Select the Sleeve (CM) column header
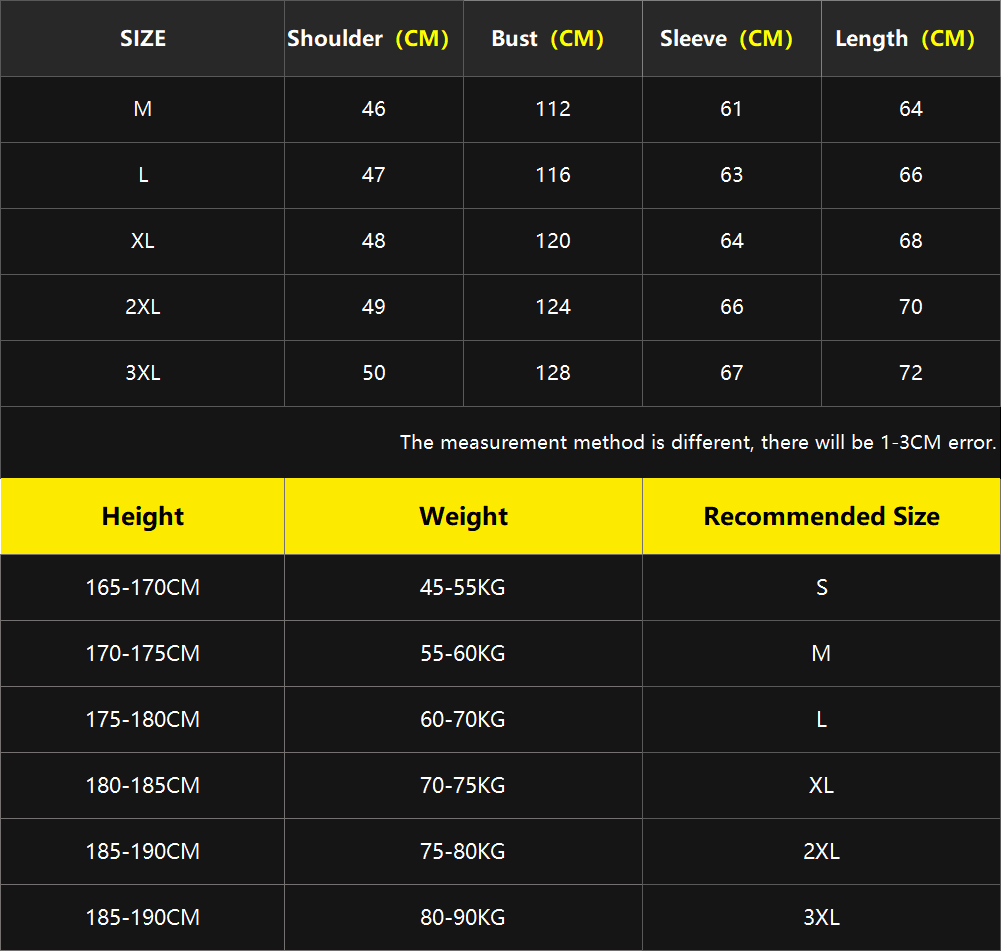The image size is (1001, 951). [726, 39]
